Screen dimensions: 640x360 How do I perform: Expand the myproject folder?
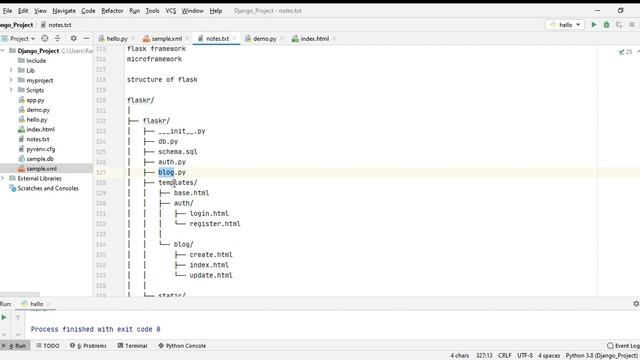11,80
